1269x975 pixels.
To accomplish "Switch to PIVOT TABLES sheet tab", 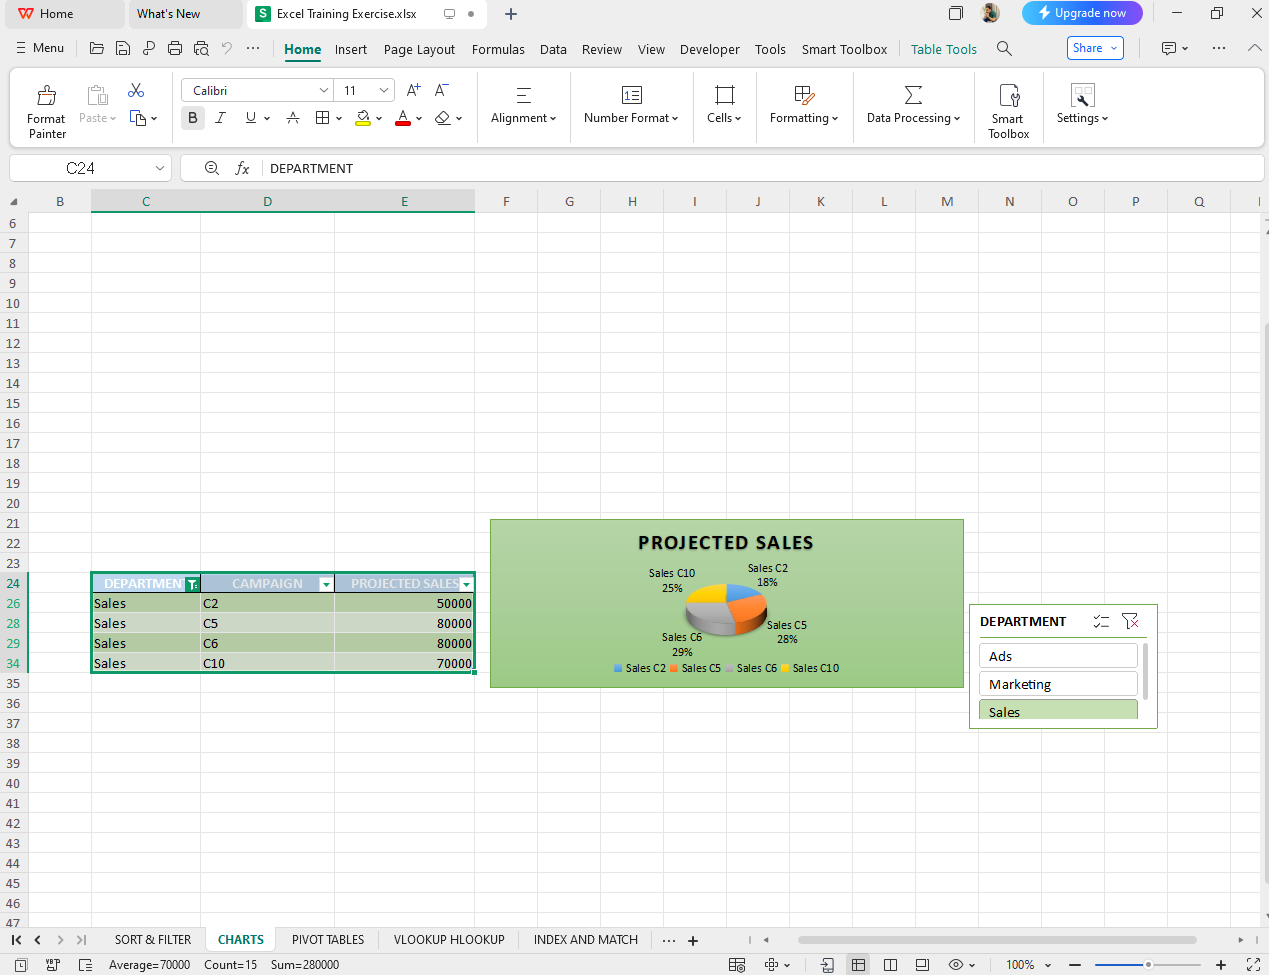I will pos(328,940).
